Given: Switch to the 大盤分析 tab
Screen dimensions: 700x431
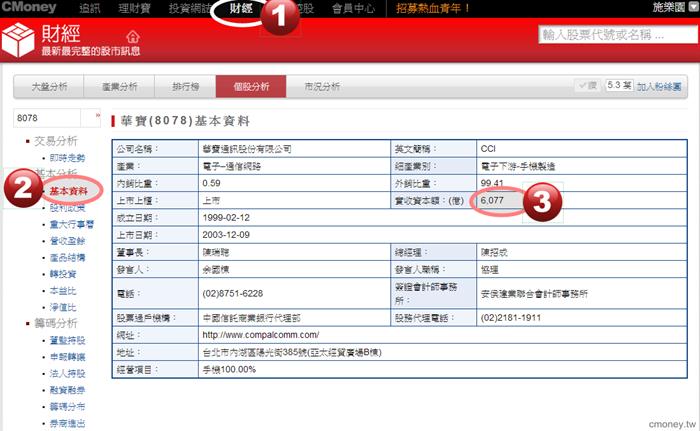Looking at the screenshot, I should coord(49,87).
